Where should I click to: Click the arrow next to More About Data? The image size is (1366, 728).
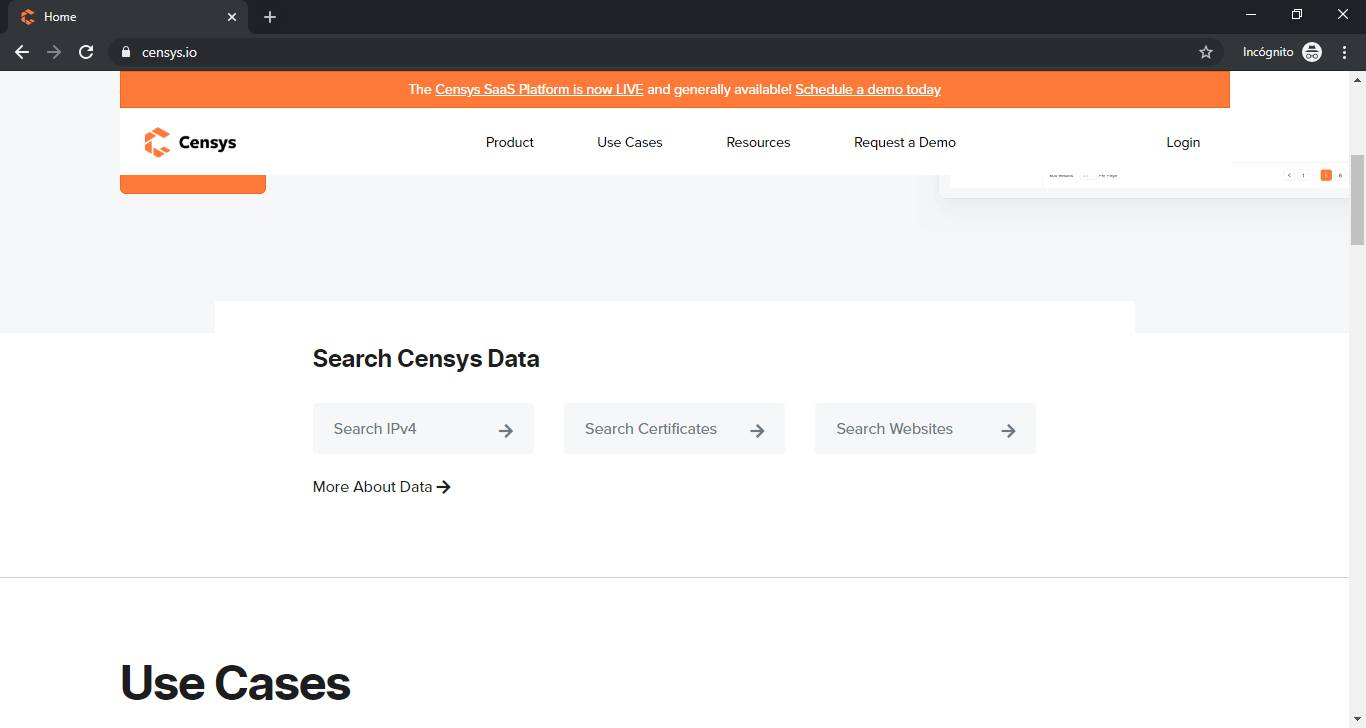coord(444,487)
